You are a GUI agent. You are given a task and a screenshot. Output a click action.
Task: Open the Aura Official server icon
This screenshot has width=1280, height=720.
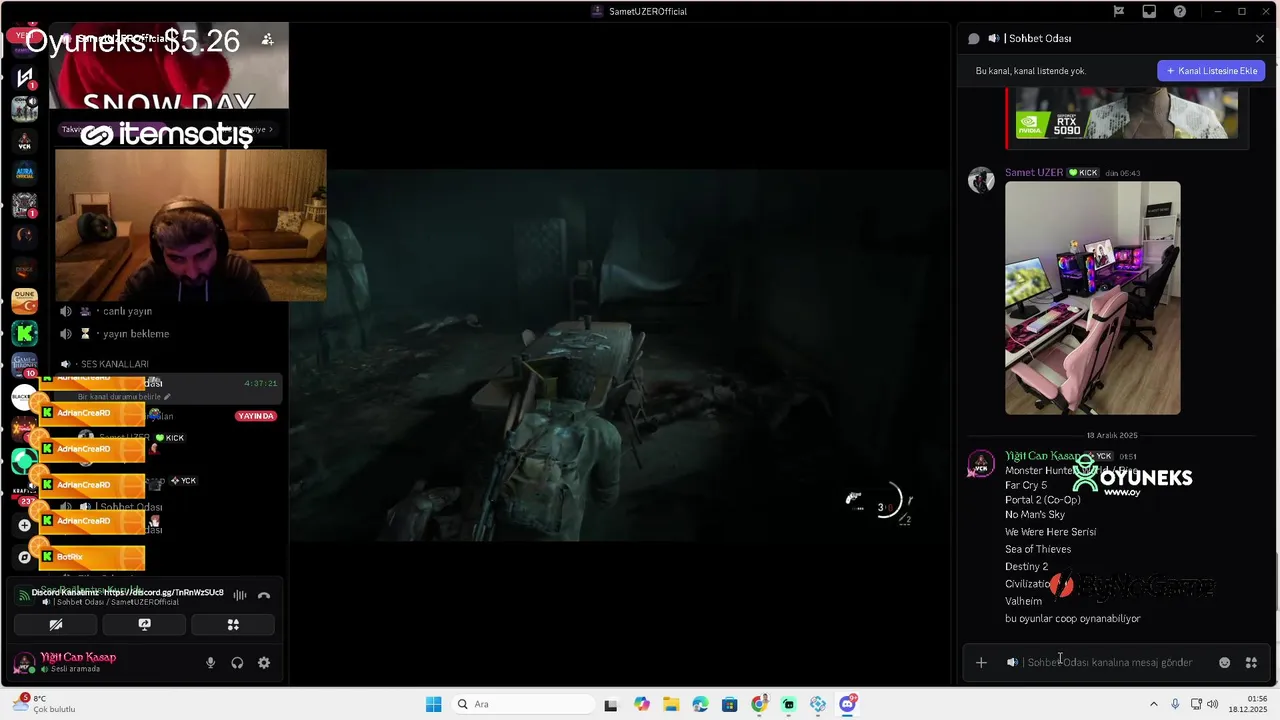(25, 173)
